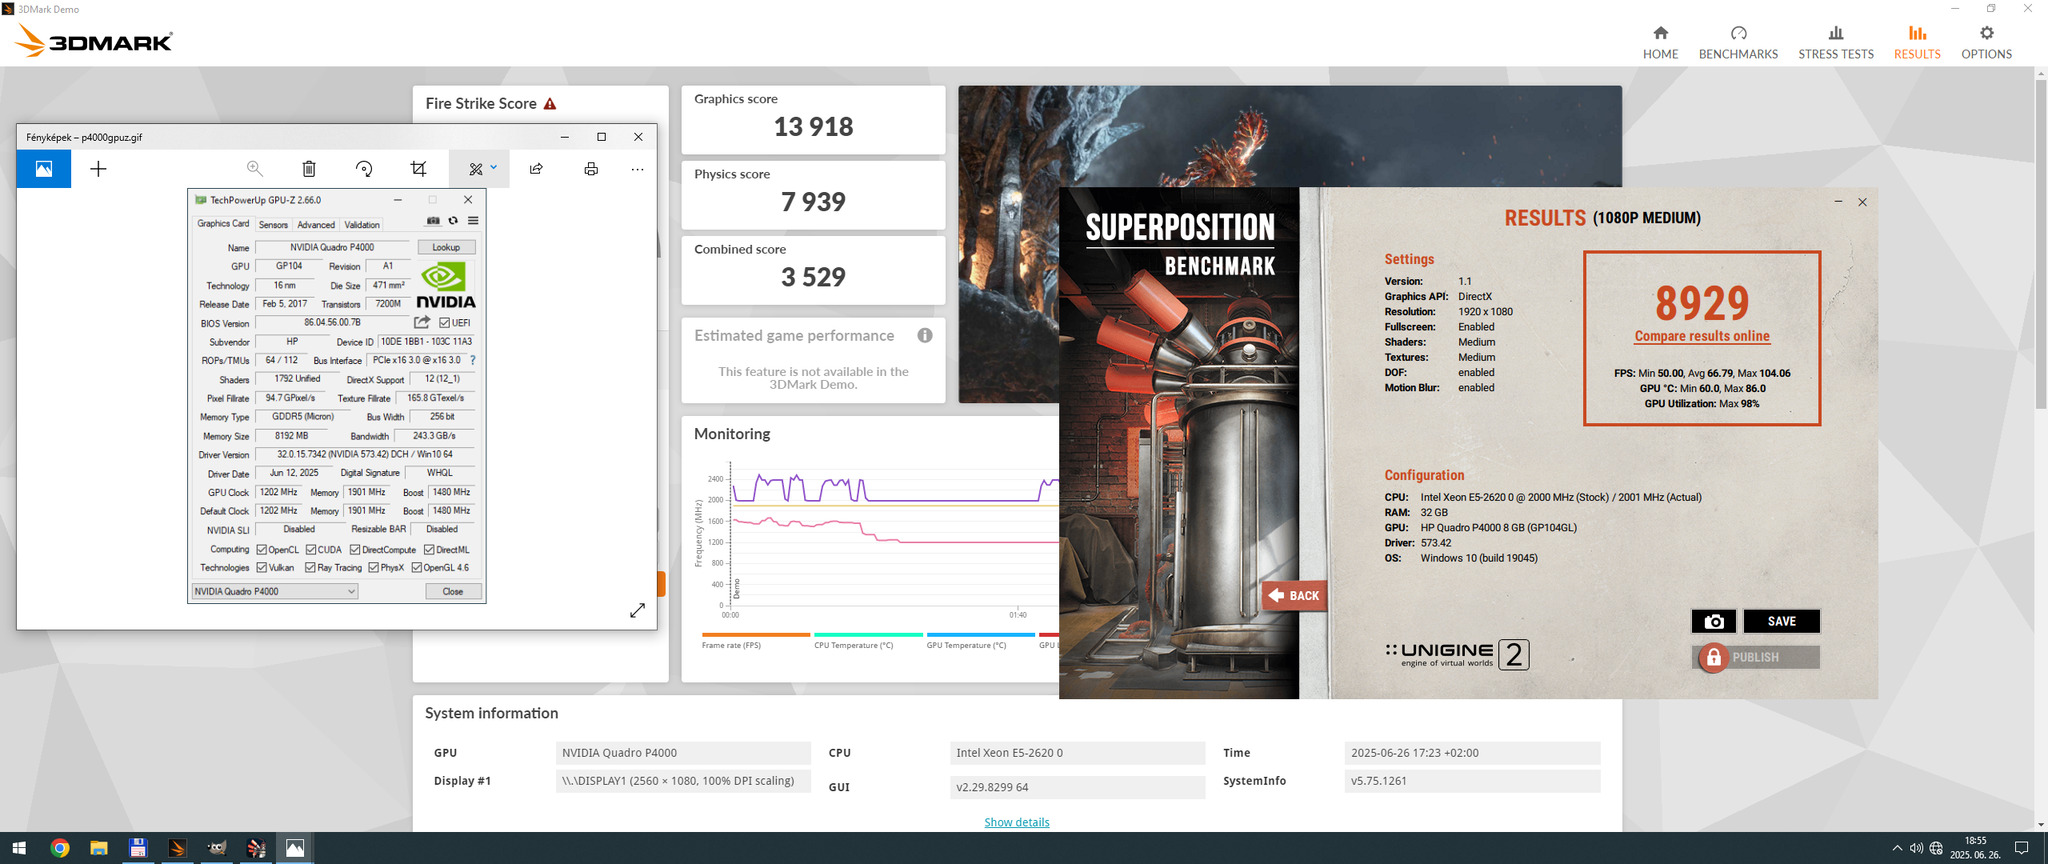Image resolution: width=2048 pixels, height=864 pixels.
Task: Open Google Chrome from the taskbar
Action: [x=60, y=848]
